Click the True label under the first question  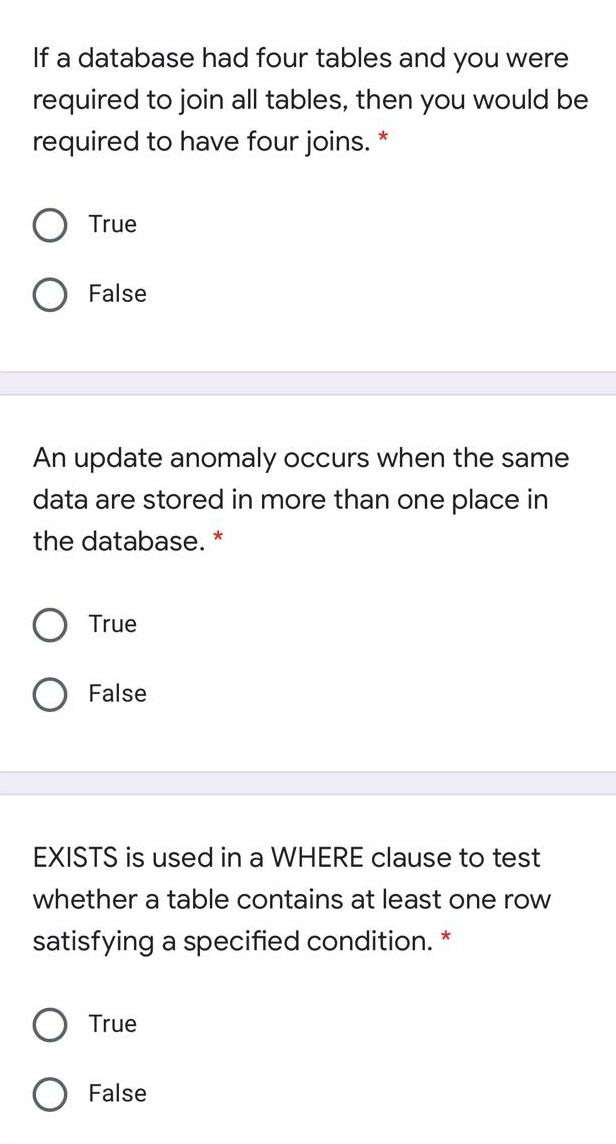[112, 224]
